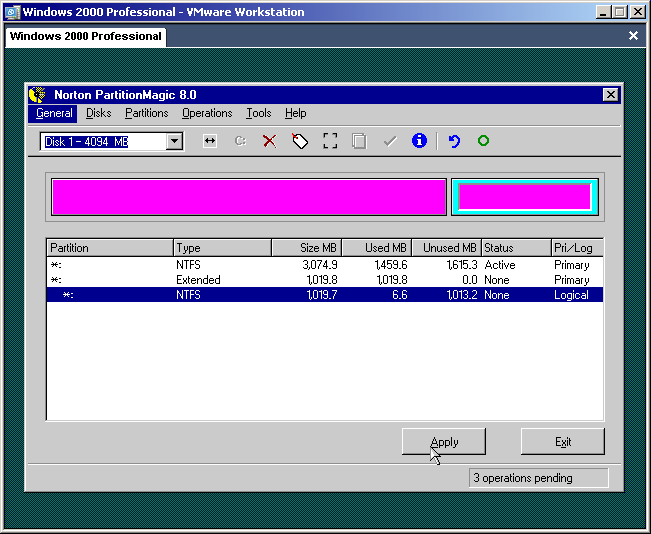Click the 3 operations pending status box
Viewport: 651px width, 534px height.
click(x=539, y=478)
